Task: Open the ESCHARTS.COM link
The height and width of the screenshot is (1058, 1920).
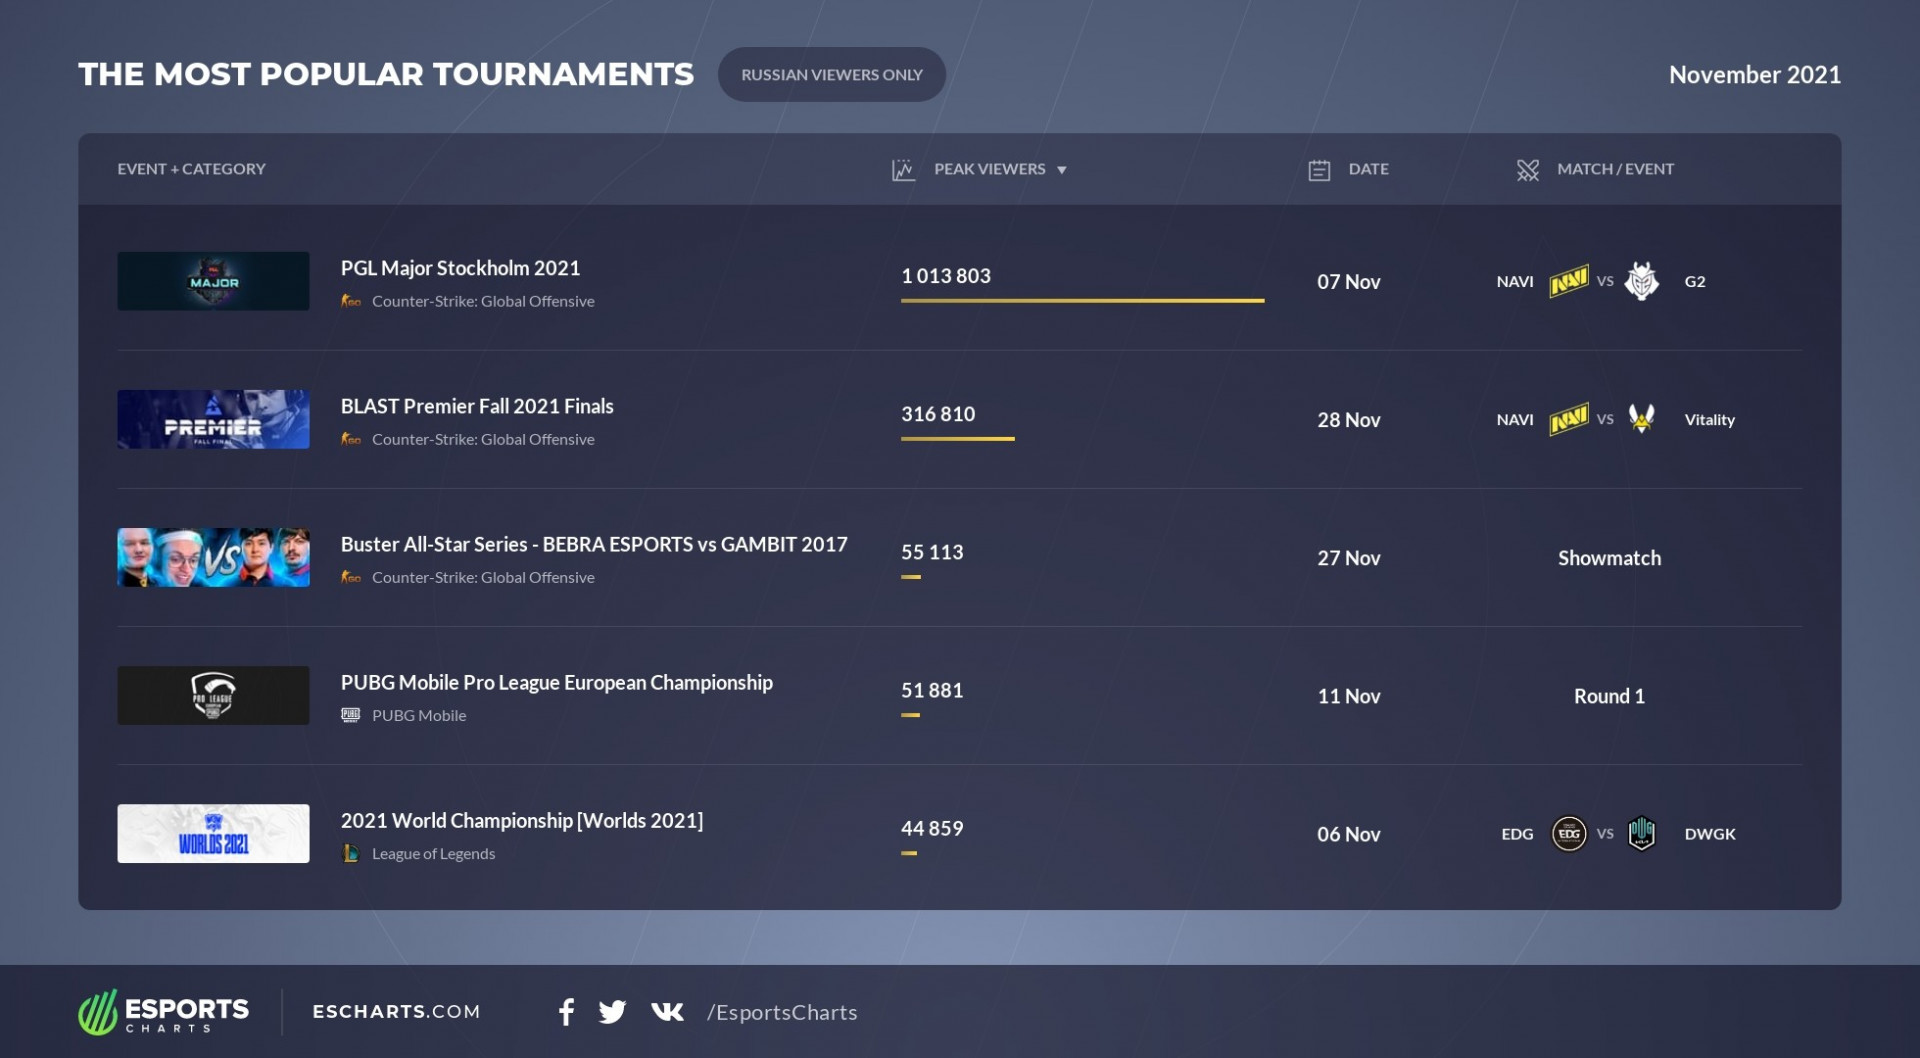Action: [397, 1012]
